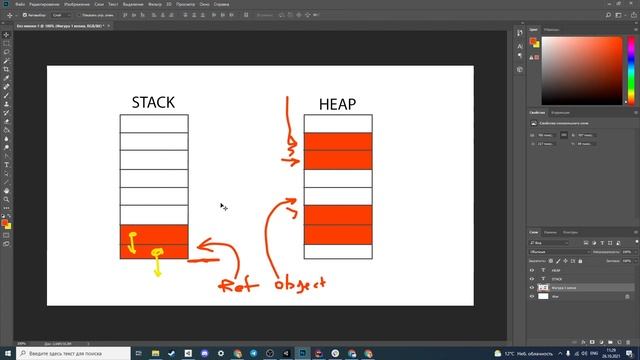Open the Properties panel flyout menu

pyautogui.click(x=636, y=113)
